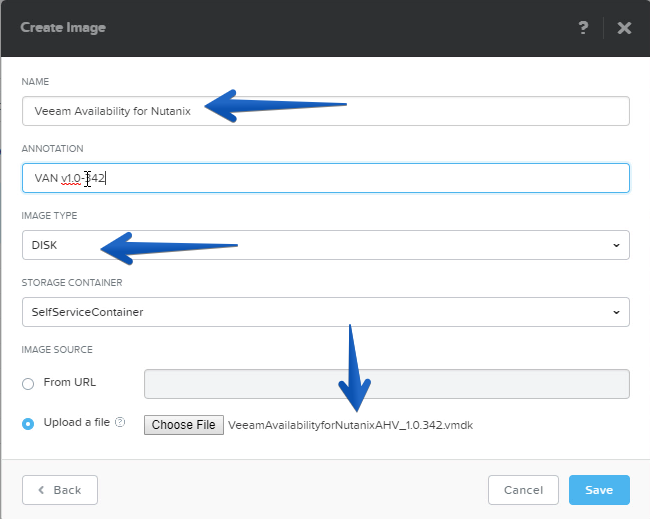Click the Choose File button
The width and height of the screenshot is (650, 519).
[x=184, y=425]
